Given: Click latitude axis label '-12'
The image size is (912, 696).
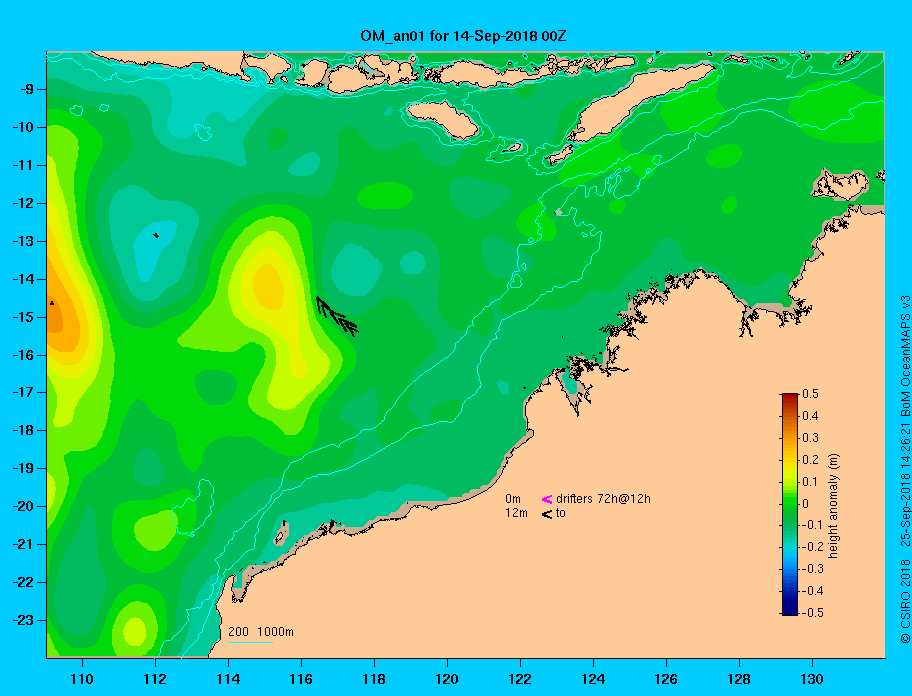Looking at the screenshot, I should [x=23, y=203].
